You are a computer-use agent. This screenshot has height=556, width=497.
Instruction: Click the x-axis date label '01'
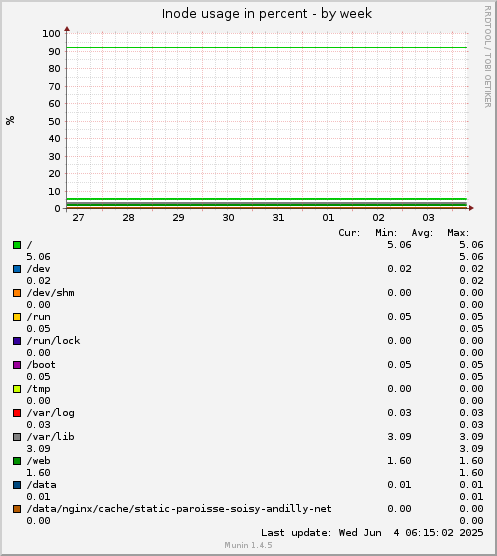pos(328,218)
